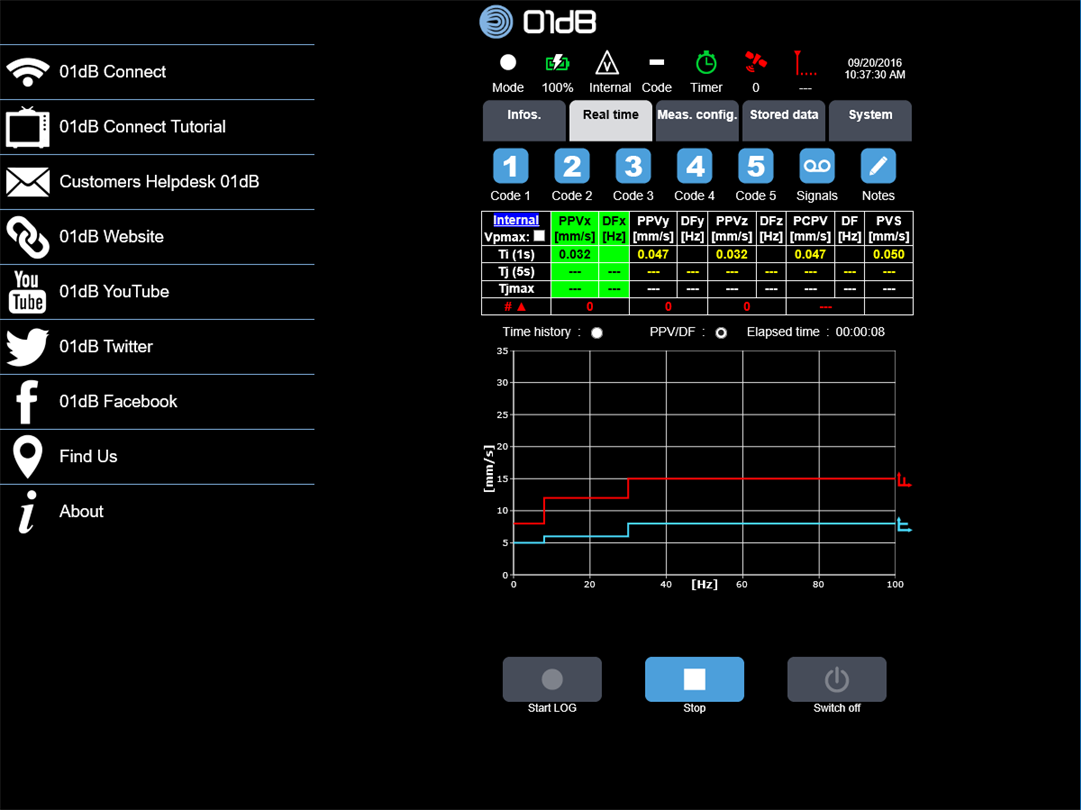Click the PPVy column header

click(654, 228)
